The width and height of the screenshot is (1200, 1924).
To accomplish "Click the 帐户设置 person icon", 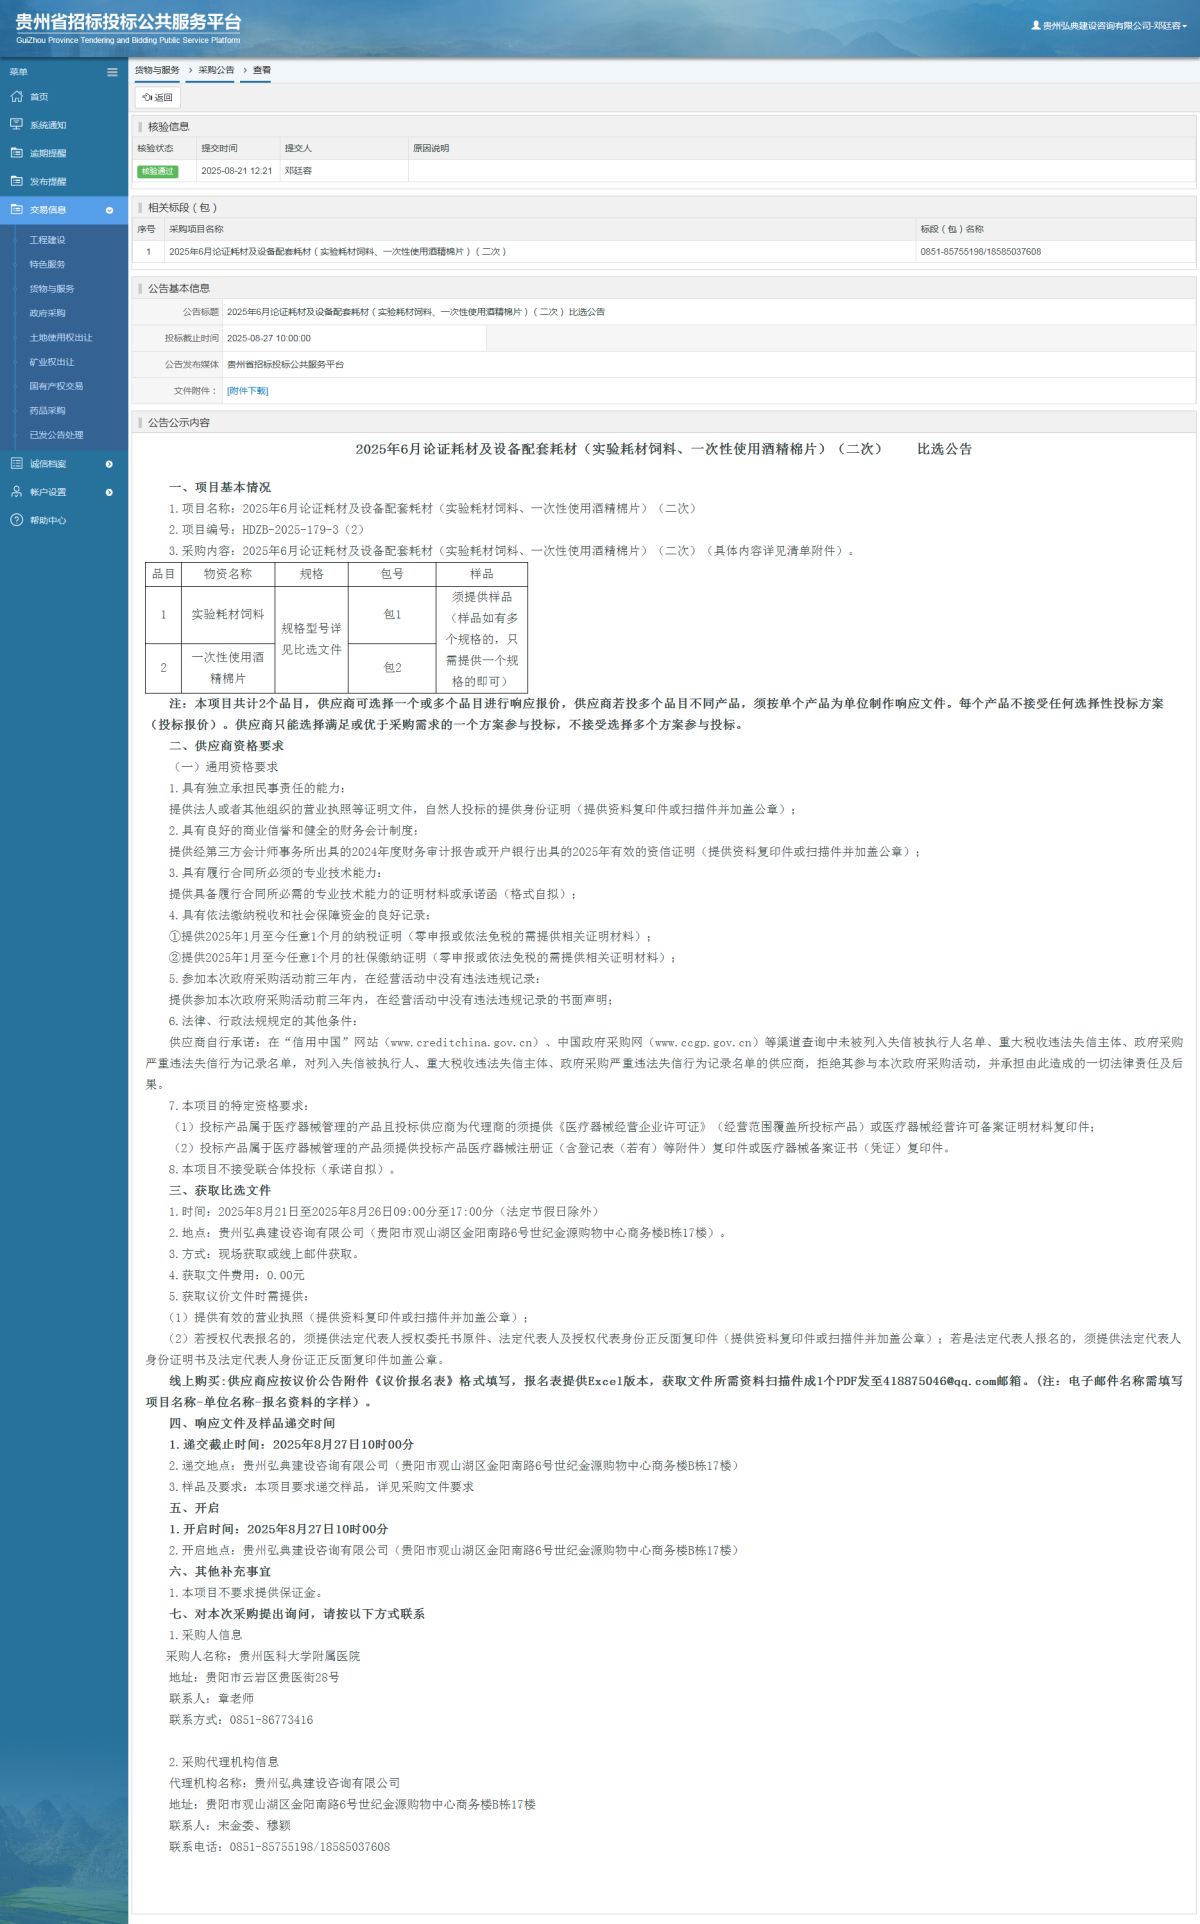I will (x=16, y=492).
